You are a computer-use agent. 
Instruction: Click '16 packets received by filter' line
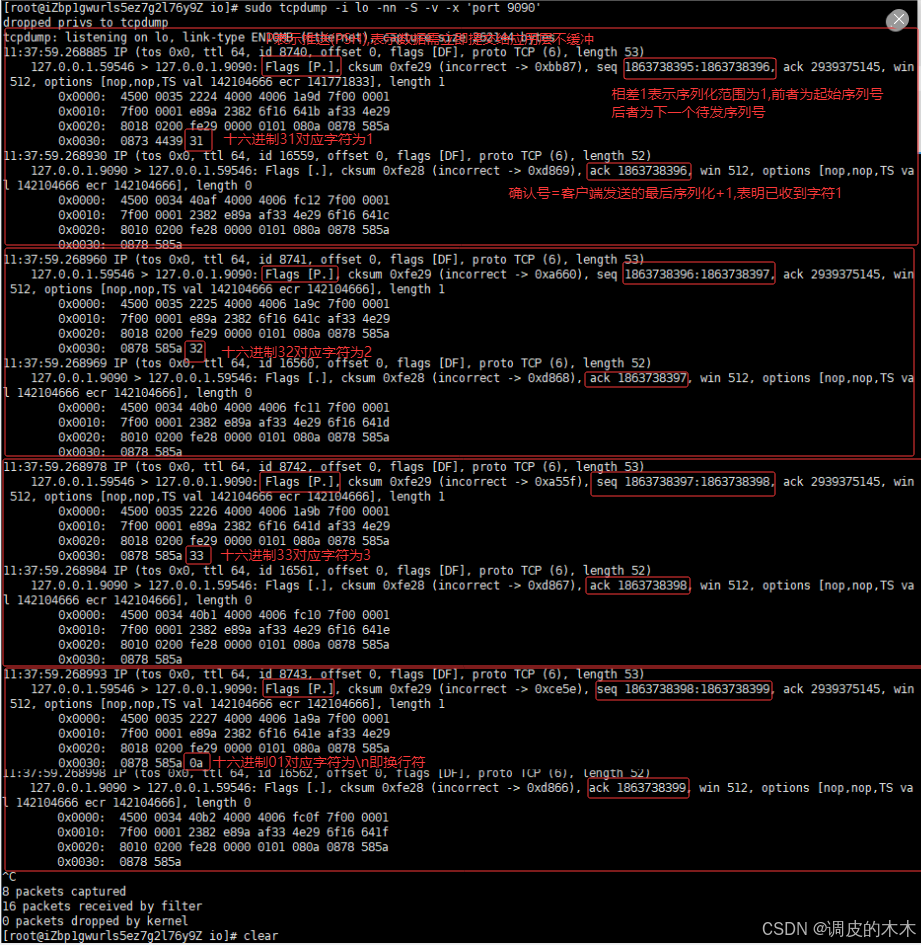102,906
